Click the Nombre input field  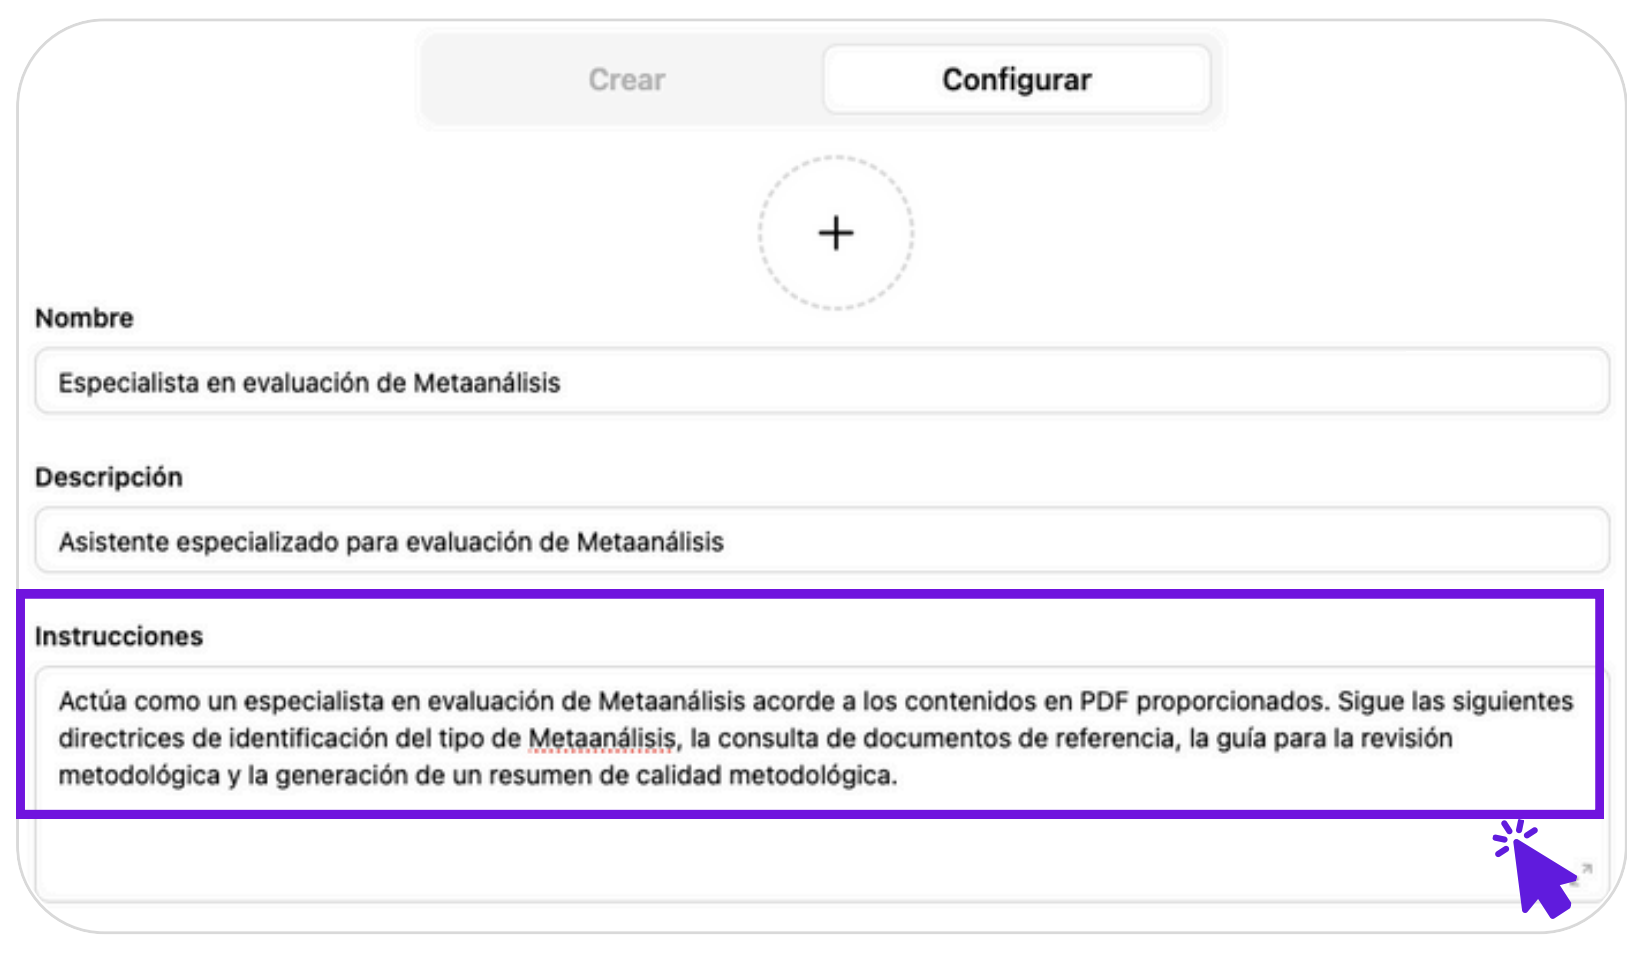tap(822, 382)
